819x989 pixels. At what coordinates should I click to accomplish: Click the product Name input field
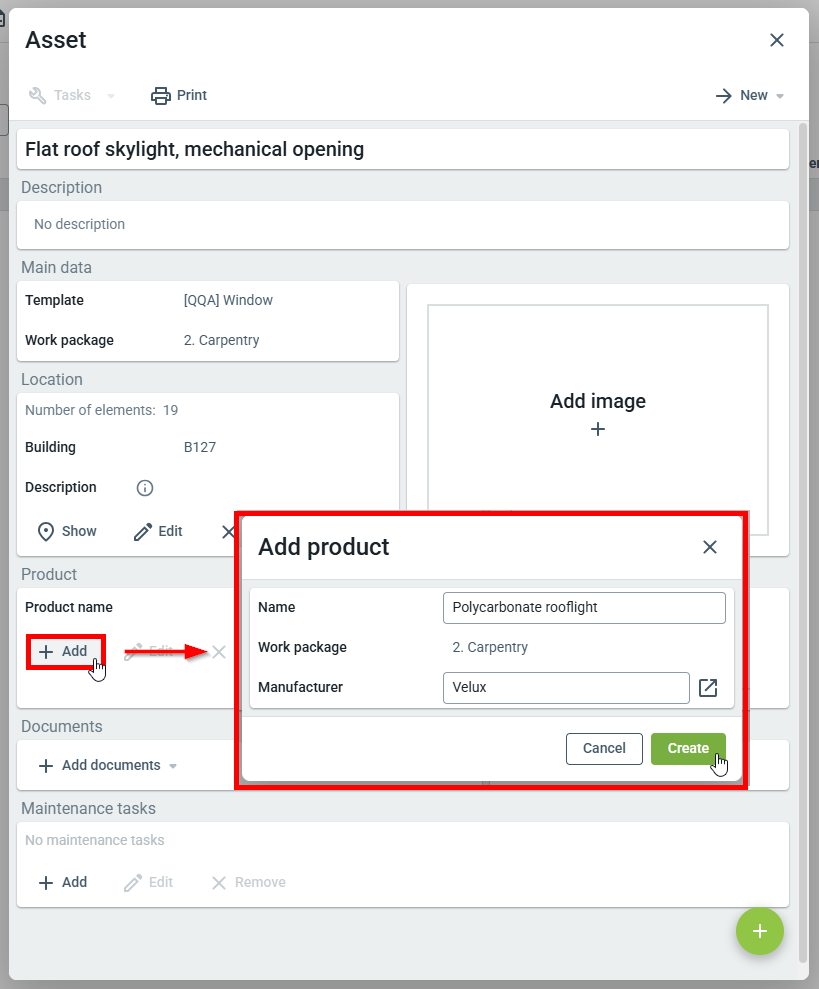pyautogui.click(x=584, y=607)
